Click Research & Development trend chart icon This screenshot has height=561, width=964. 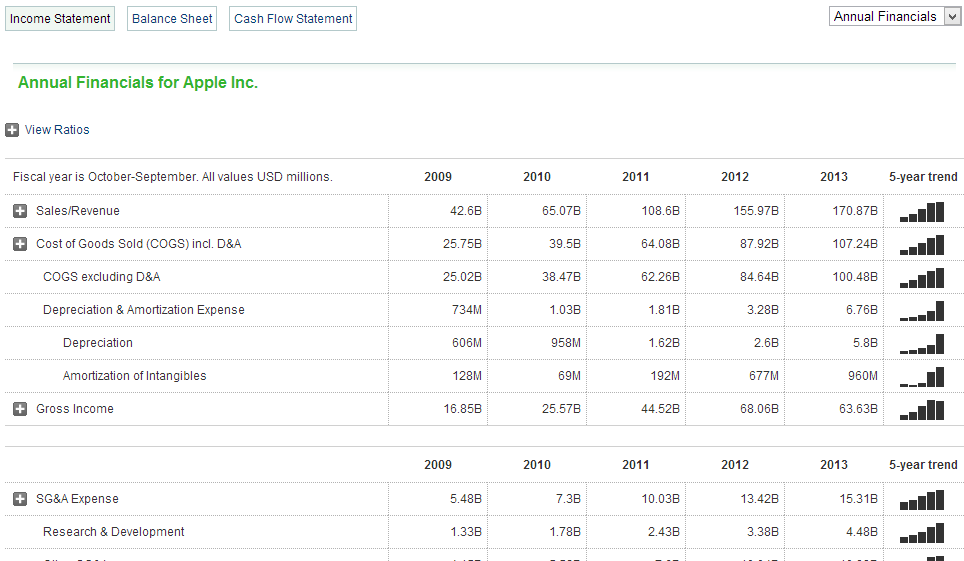(x=921, y=532)
